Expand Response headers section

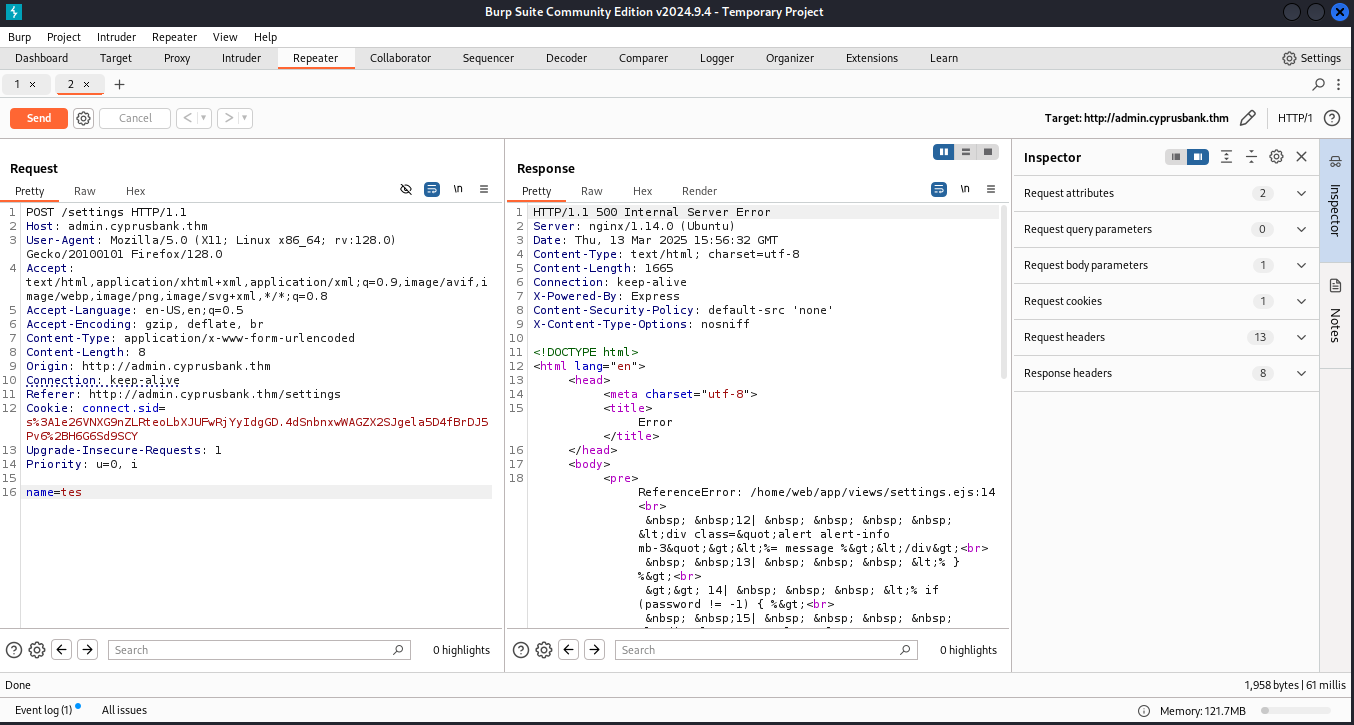click(x=1166, y=373)
